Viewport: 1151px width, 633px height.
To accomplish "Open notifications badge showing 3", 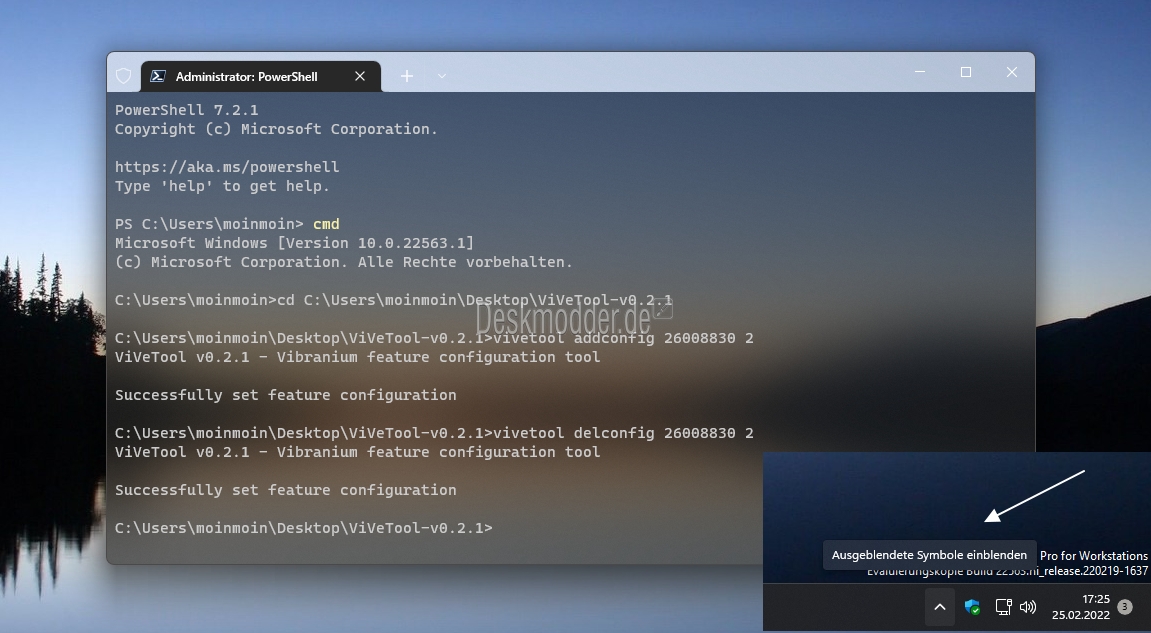I will 1125,607.
